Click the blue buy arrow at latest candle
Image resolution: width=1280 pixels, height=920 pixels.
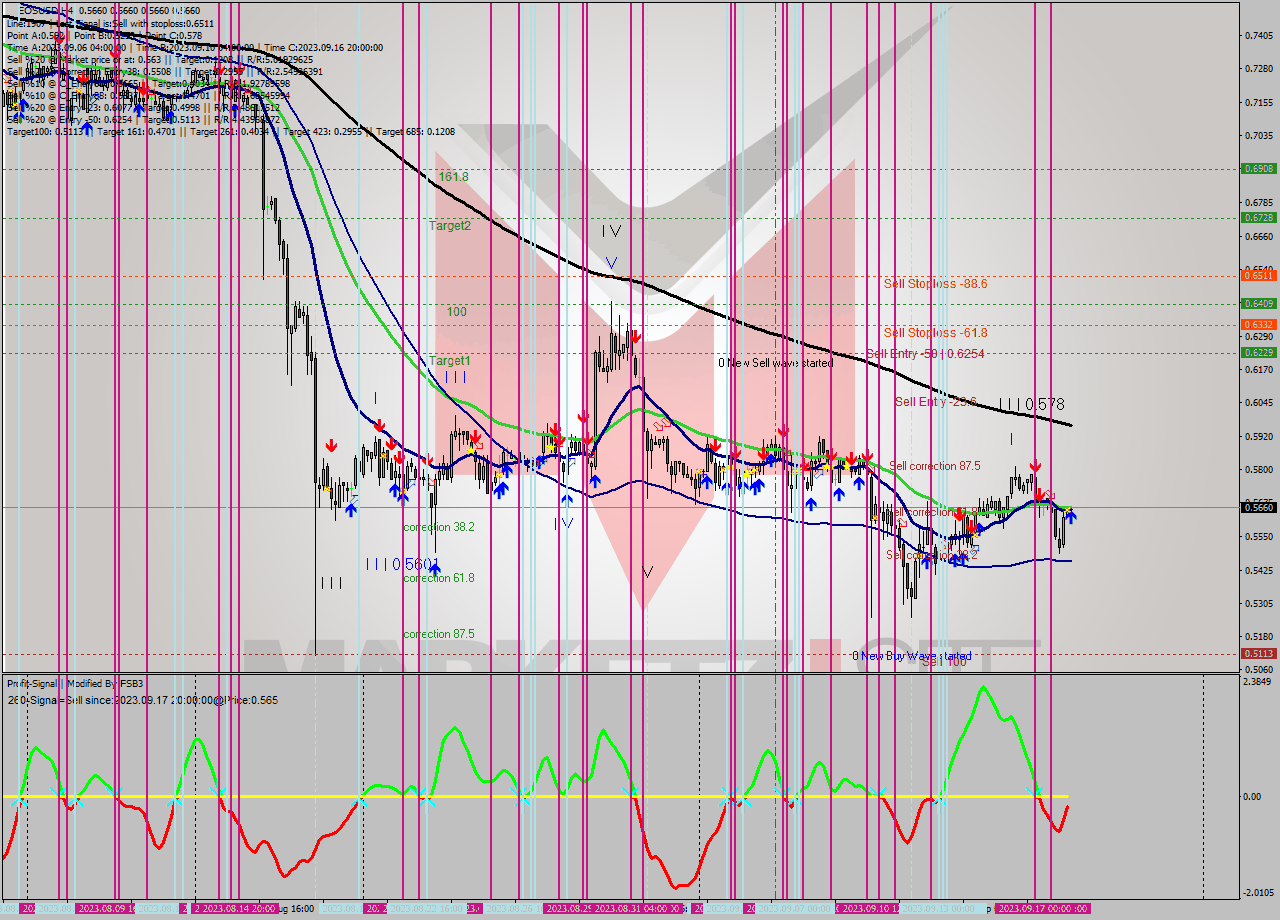pos(1070,518)
